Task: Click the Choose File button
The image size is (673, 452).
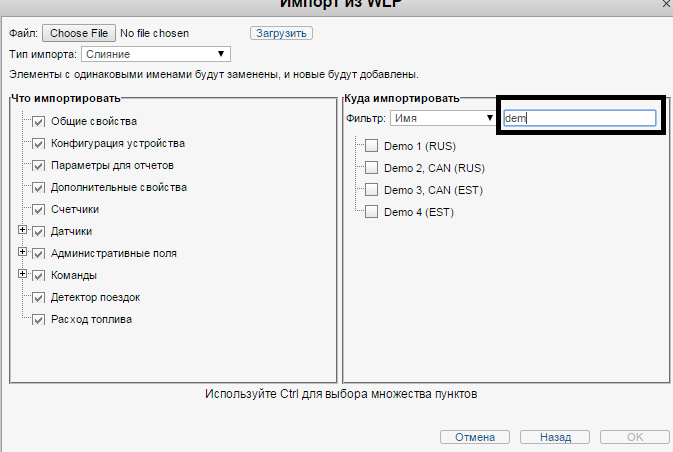Action: coord(79,33)
